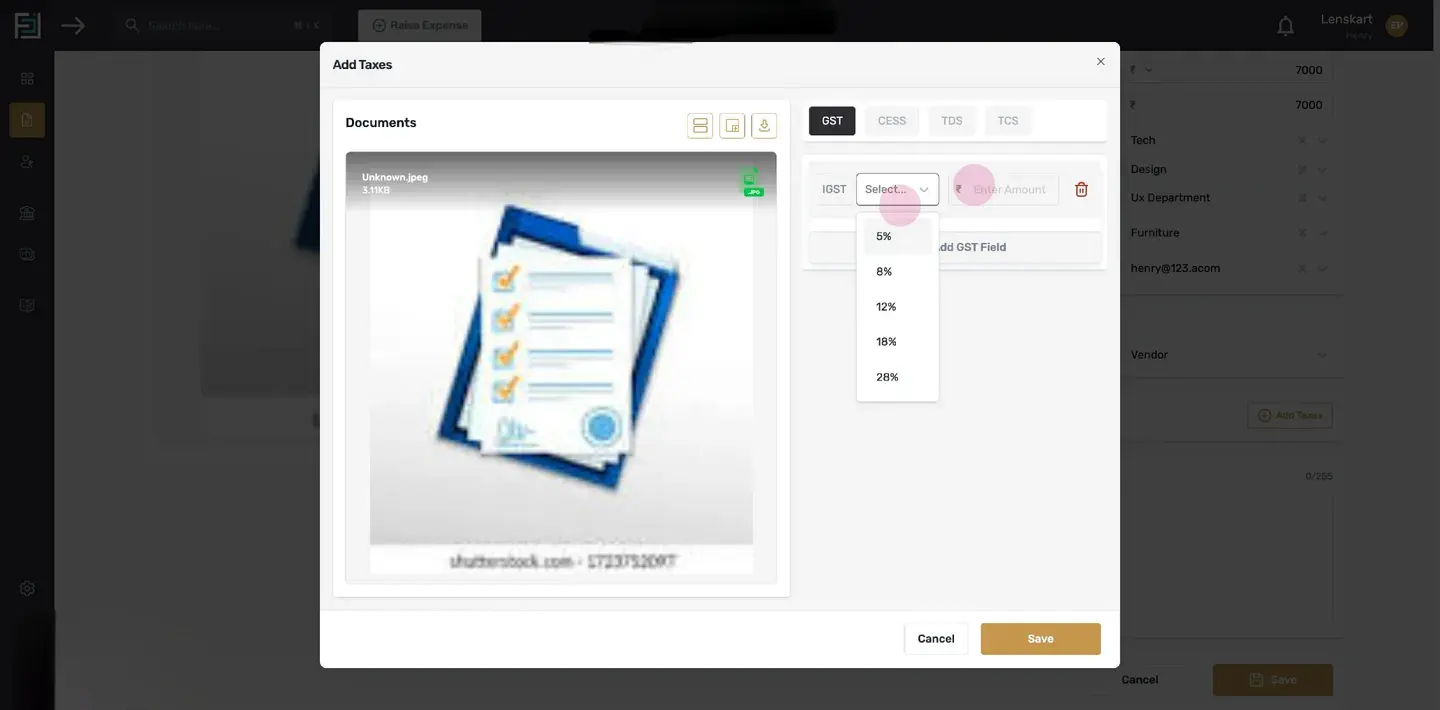This screenshot has height=710, width=1440.
Task: Delete the IGST row with trash icon
Action: click(1081, 189)
